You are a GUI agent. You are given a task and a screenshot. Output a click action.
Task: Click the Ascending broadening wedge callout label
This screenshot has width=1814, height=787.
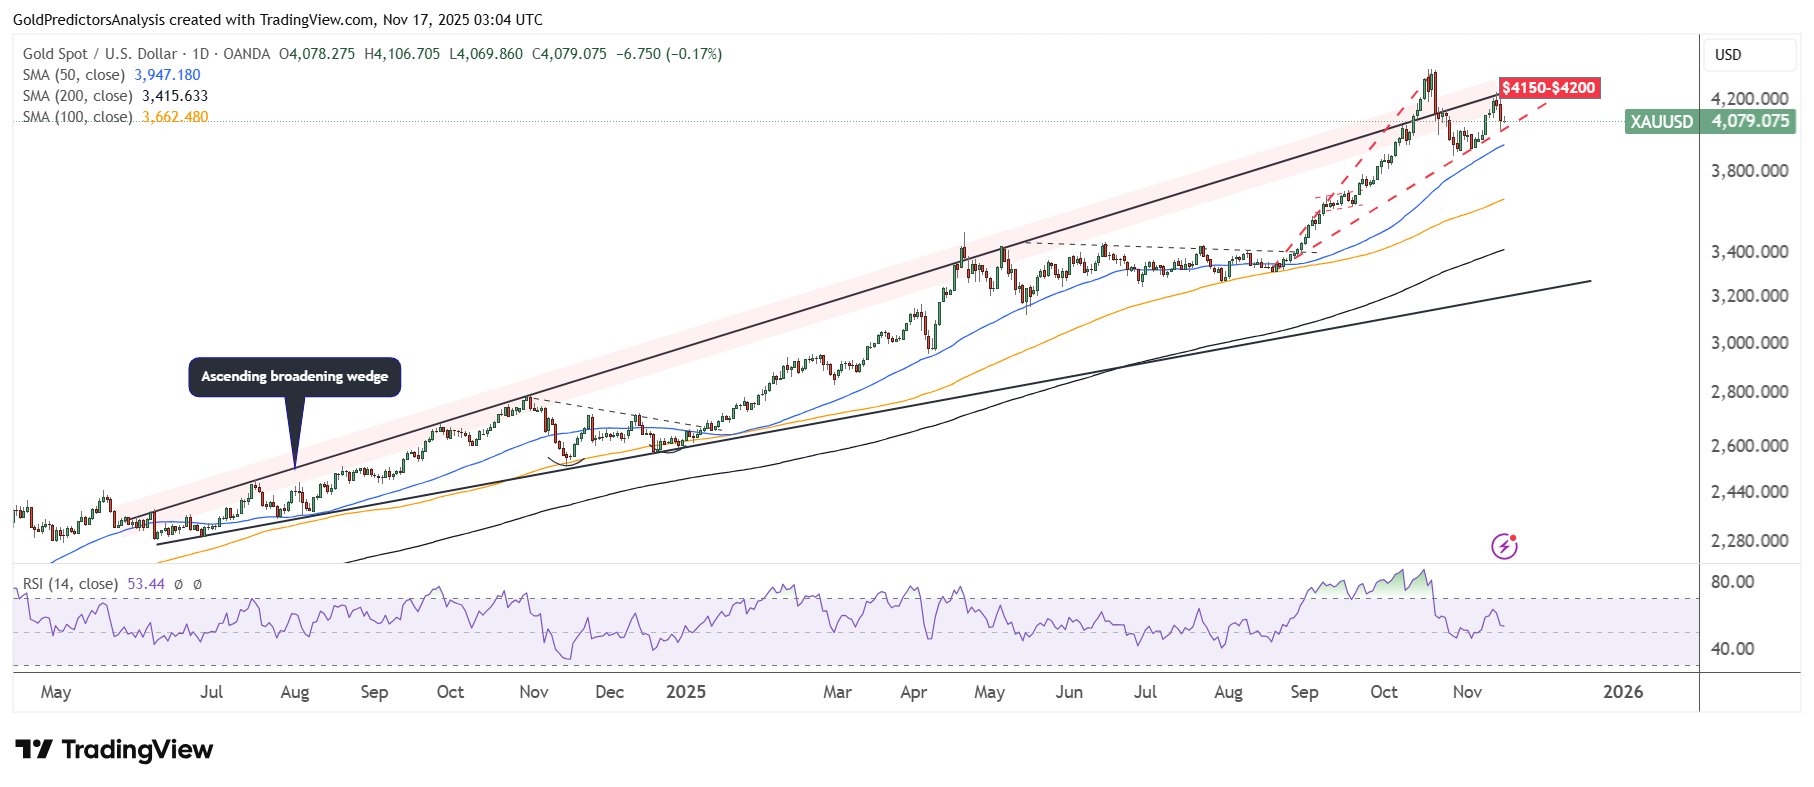tap(294, 377)
